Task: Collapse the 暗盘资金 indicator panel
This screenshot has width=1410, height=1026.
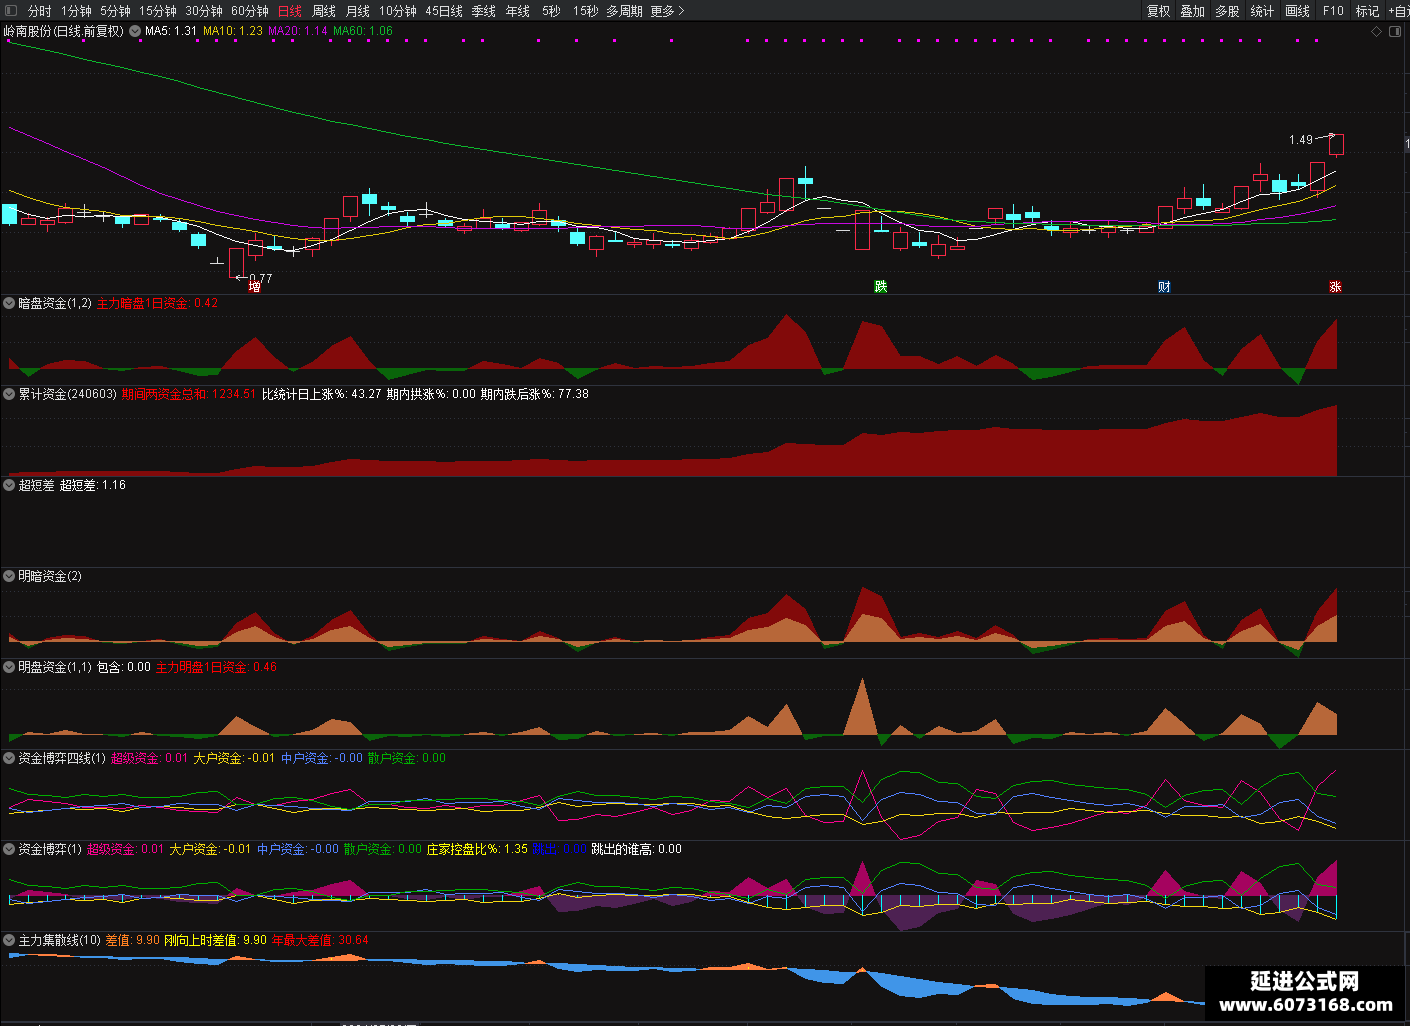Action: pos(10,303)
